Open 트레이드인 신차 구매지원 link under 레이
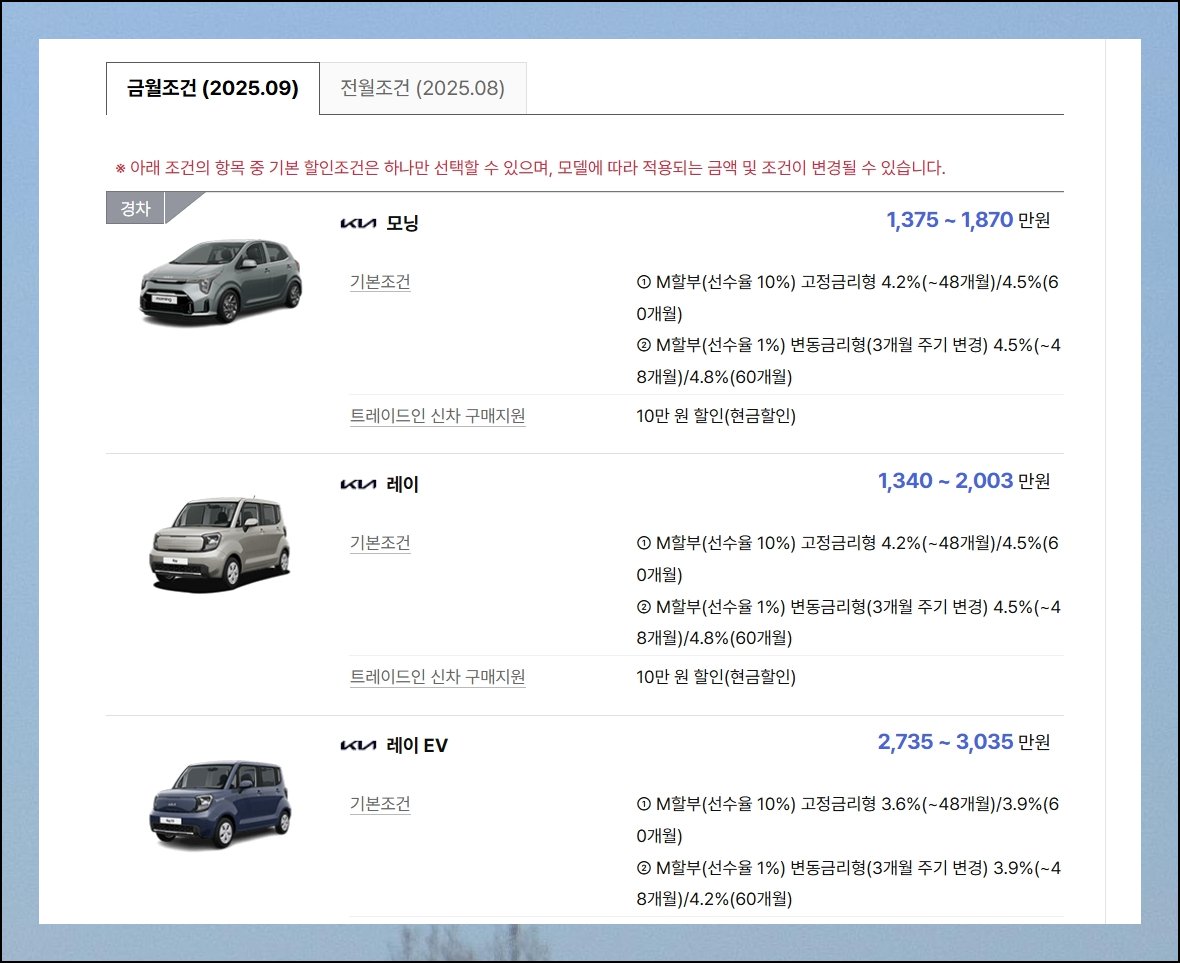Image resolution: width=1180 pixels, height=963 pixels. tap(437, 676)
